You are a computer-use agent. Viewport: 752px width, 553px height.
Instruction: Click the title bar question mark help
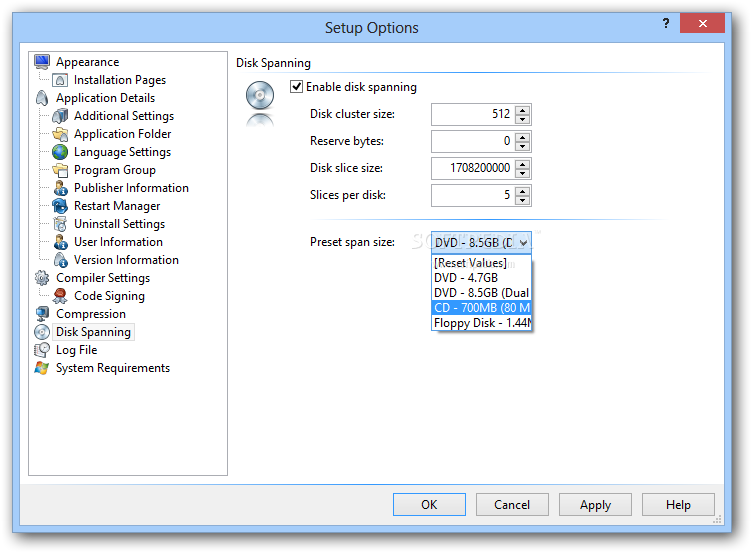(666, 23)
